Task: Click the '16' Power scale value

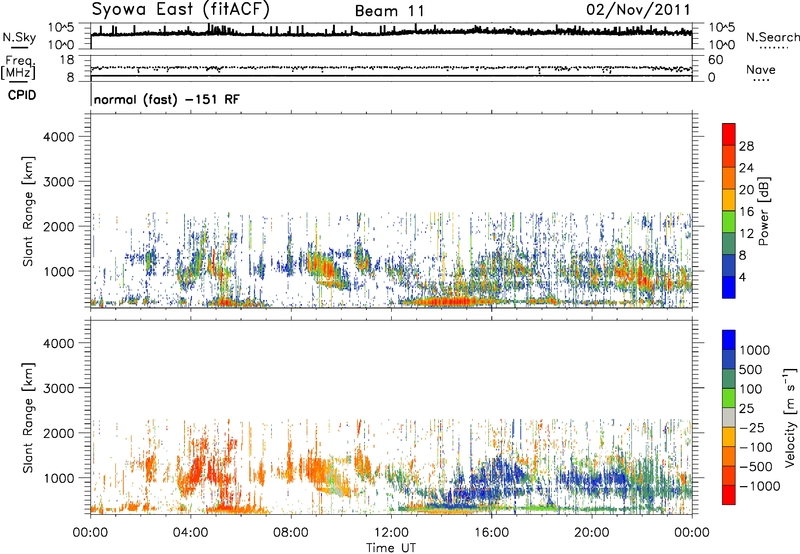Action: 746,212
